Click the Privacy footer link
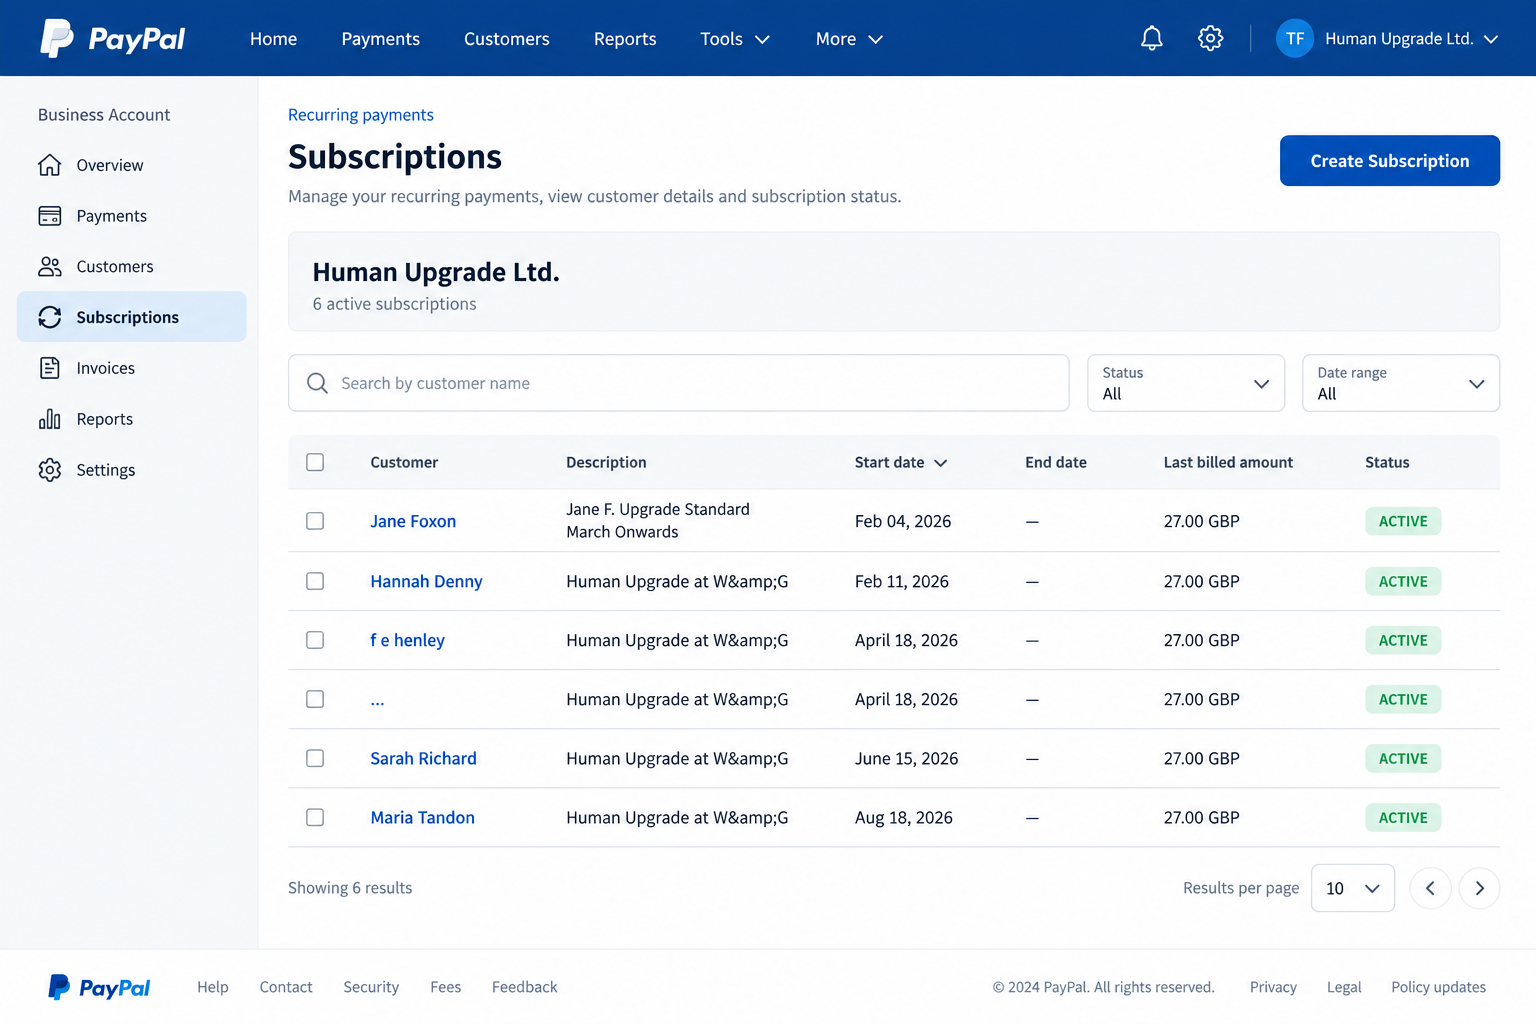The image size is (1536, 1024). tap(1273, 987)
